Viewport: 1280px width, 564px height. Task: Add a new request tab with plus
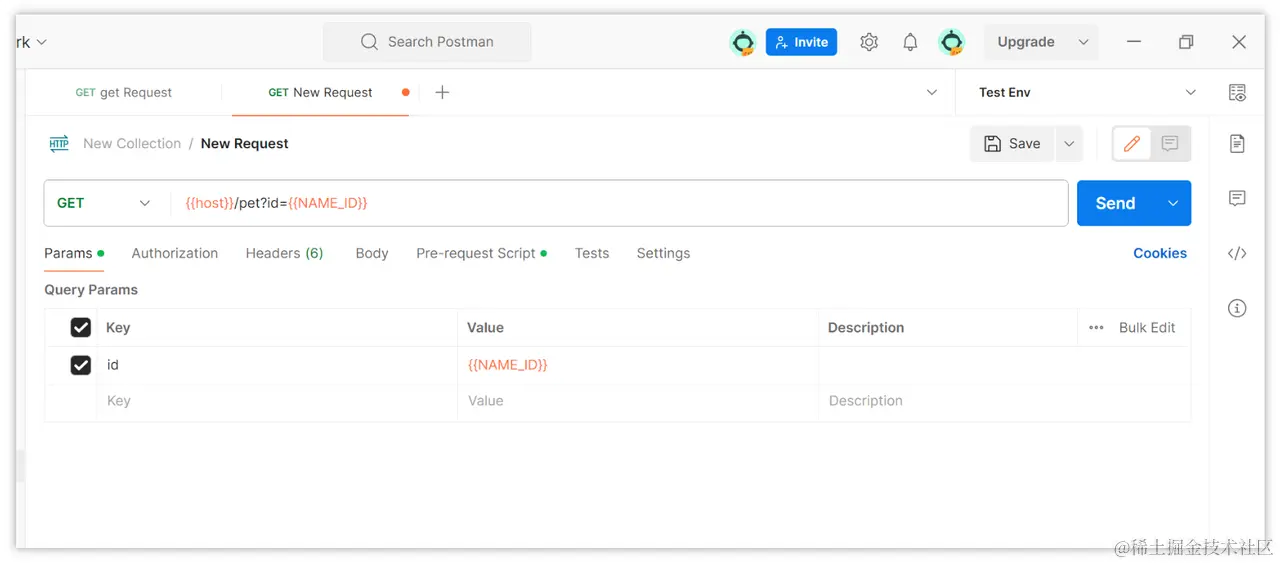[442, 92]
